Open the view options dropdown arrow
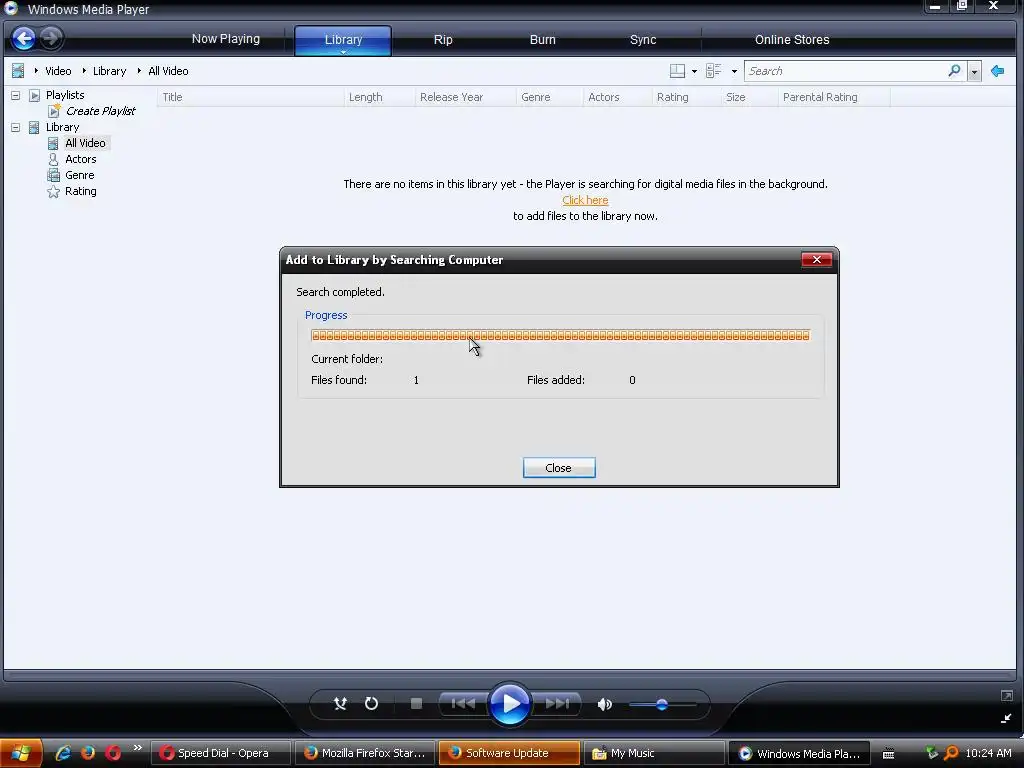Viewport: 1024px width, 768px height. point(734,71)
